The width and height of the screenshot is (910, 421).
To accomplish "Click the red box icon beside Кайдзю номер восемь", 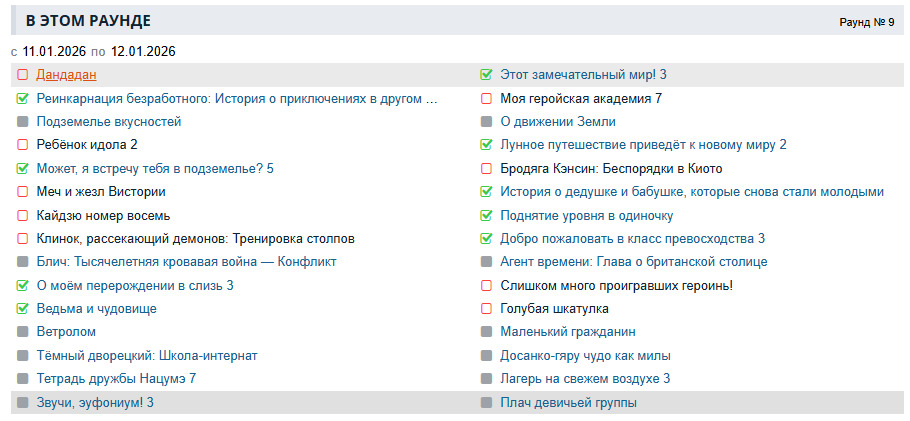I will [x=23, y=215].
